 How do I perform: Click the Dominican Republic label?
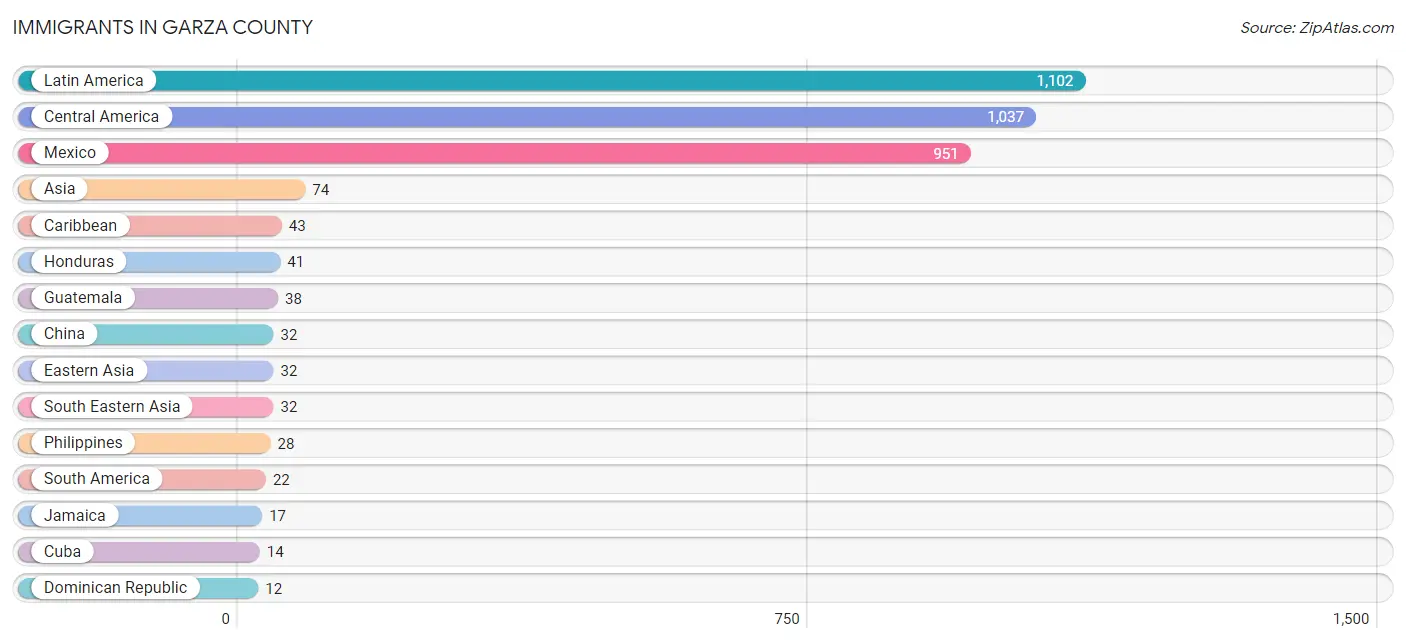pyautogui.click(x=115, y=587)
